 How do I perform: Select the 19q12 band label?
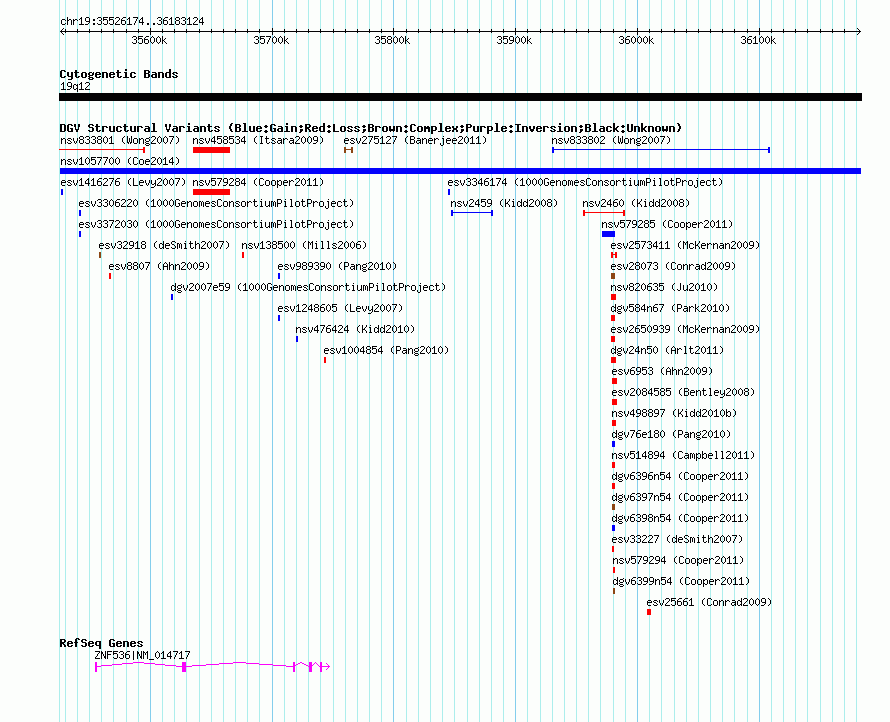coord(75,86)
